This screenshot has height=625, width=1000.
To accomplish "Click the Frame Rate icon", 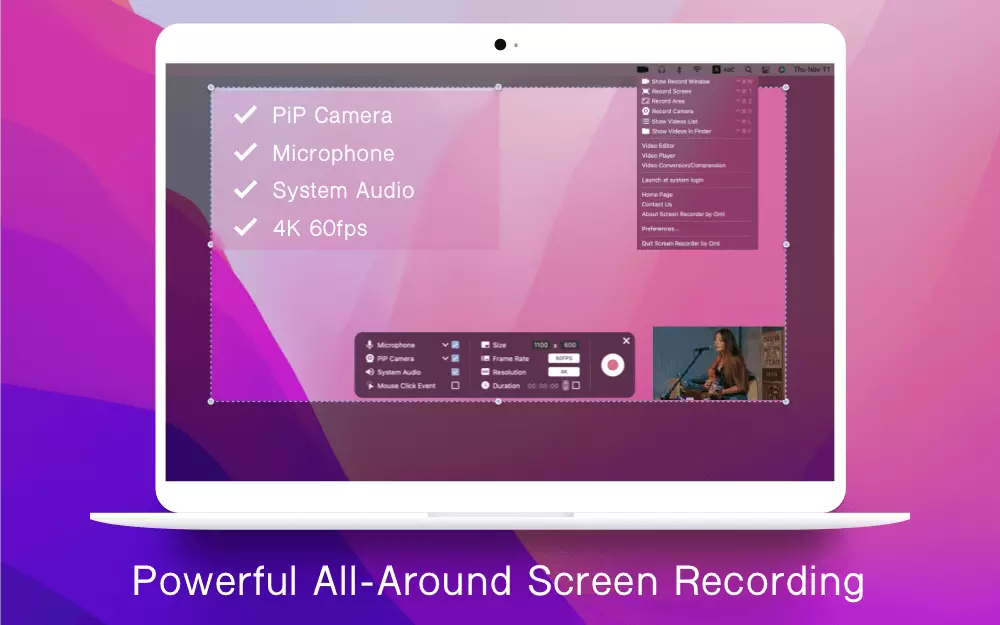I will [485, 358].
